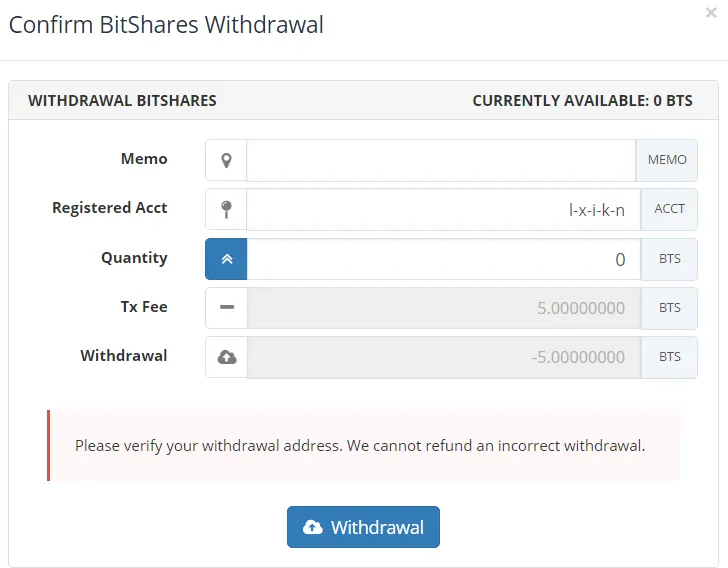Image resolution: width=728 pixels, height=568 pixels.
Task: Click the Quantity field label
Action: pyautogui.click(x=134, y=258)
